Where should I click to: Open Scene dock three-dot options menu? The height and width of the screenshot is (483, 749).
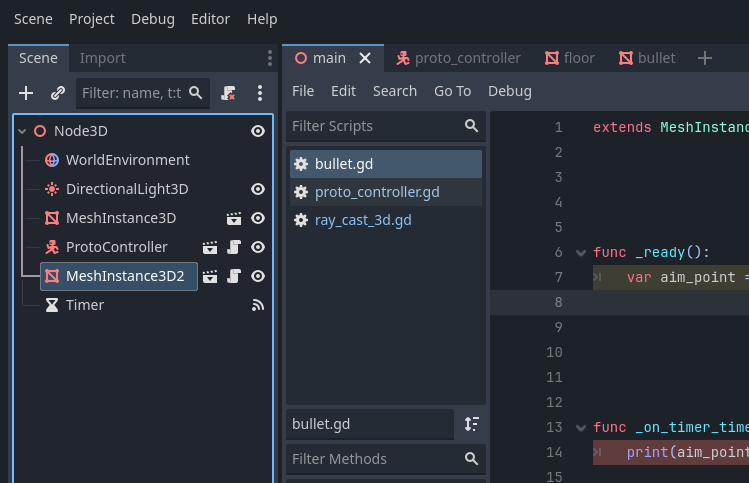pyautogui.click(x=260, y=93)
